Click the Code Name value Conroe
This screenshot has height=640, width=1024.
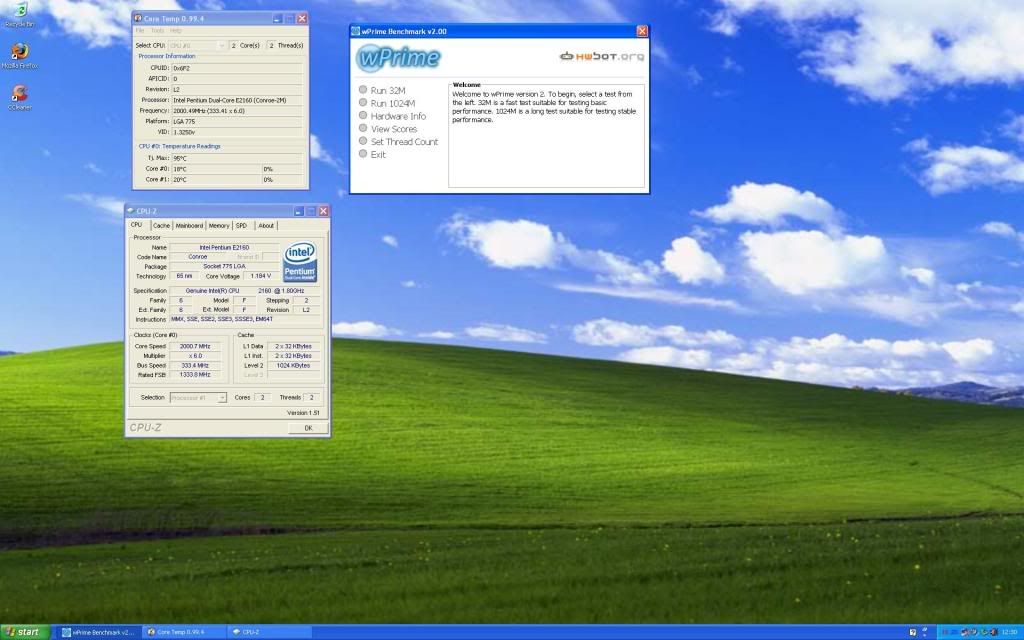tap(198, 257)
